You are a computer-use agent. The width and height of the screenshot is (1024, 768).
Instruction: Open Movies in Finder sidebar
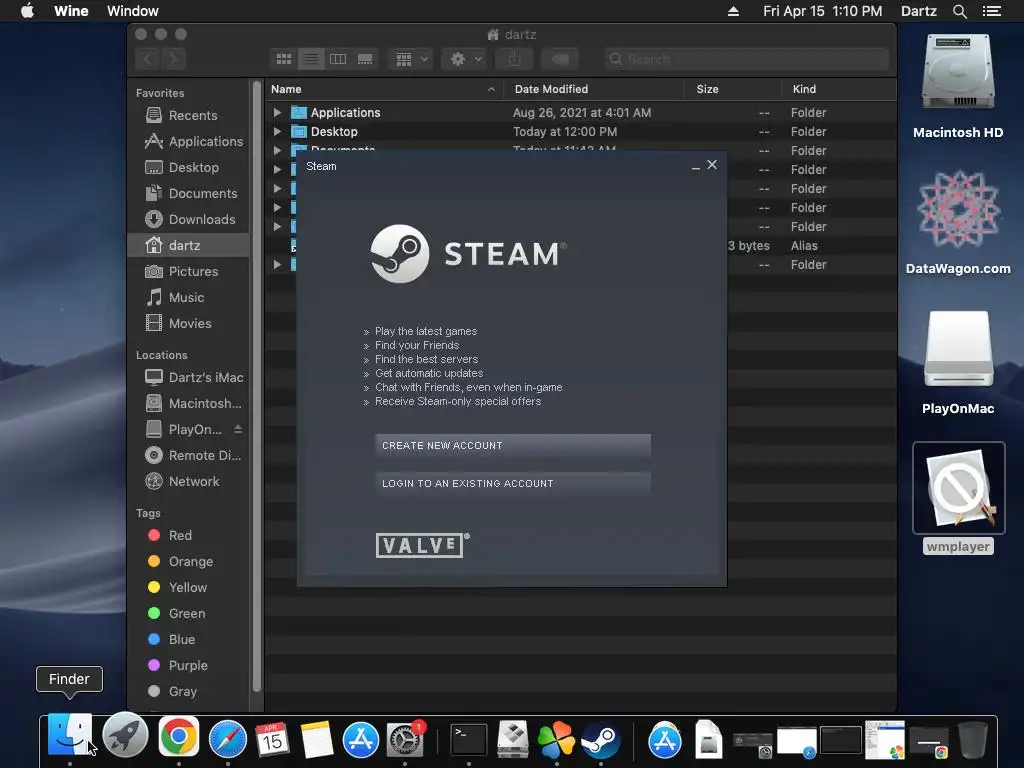[189, 323]
